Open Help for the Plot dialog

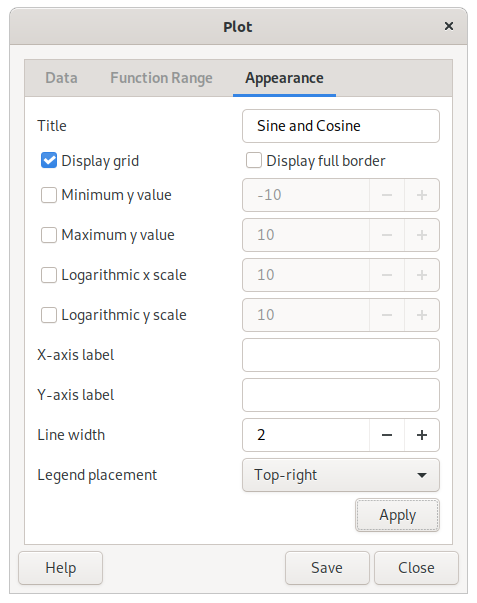pos(60,568)
